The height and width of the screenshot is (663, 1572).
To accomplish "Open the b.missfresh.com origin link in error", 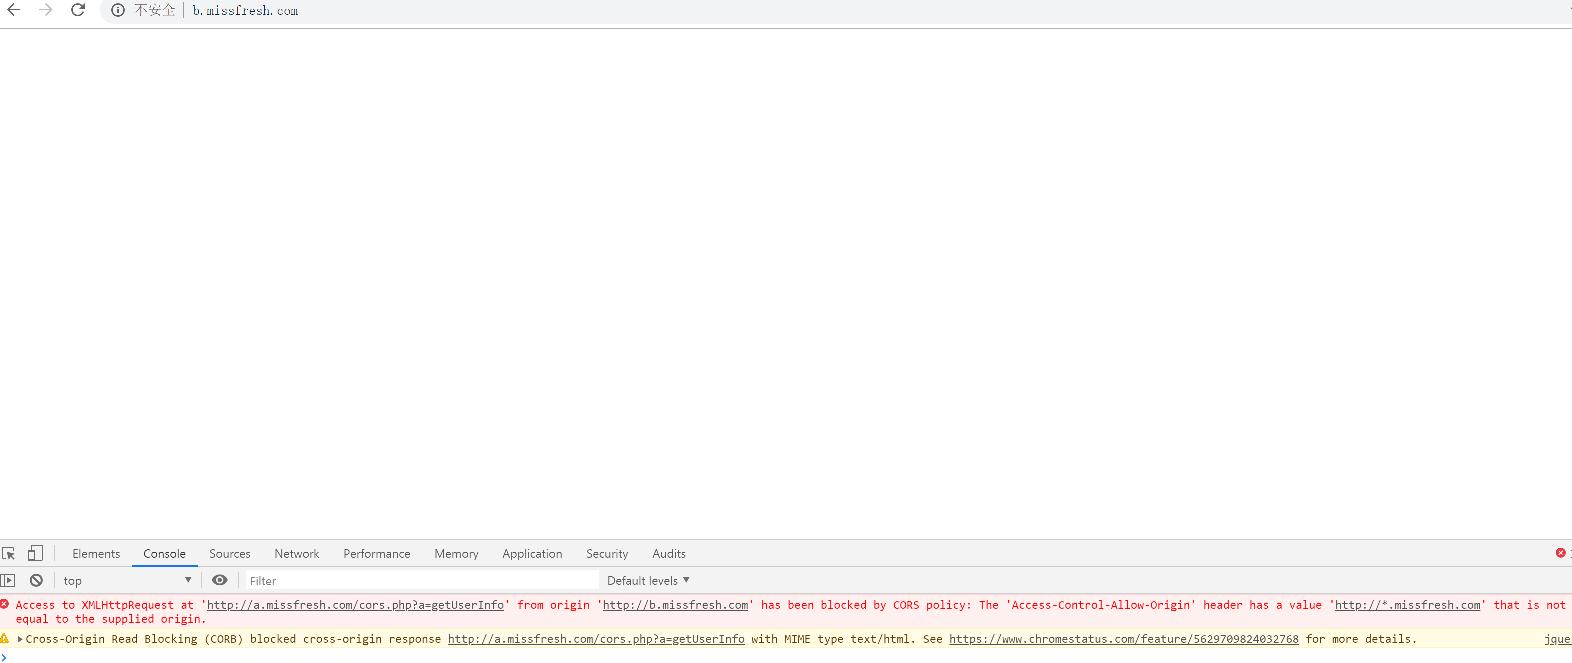I will [x=675, y=605].
